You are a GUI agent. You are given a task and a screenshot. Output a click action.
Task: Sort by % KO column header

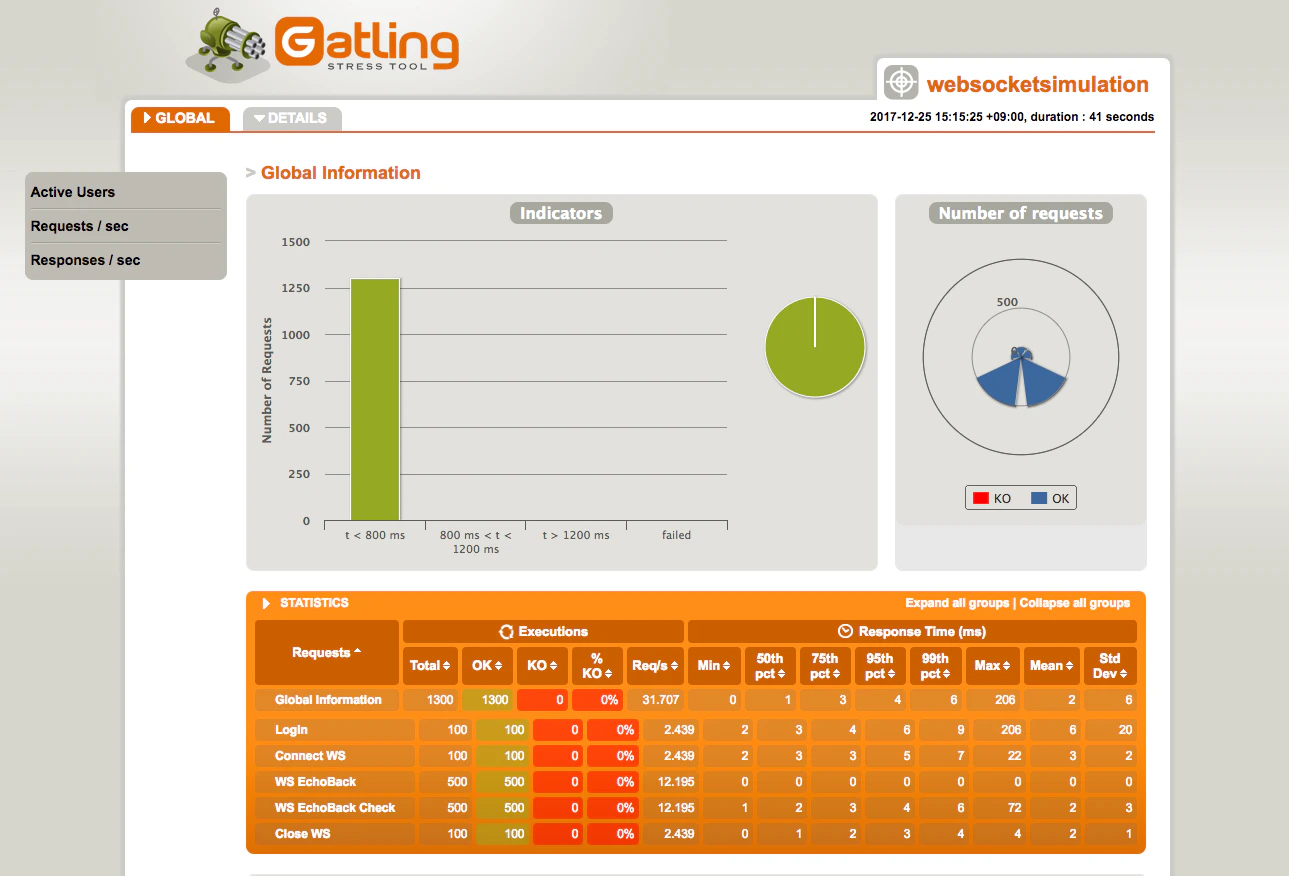click(x=597, y=666)
